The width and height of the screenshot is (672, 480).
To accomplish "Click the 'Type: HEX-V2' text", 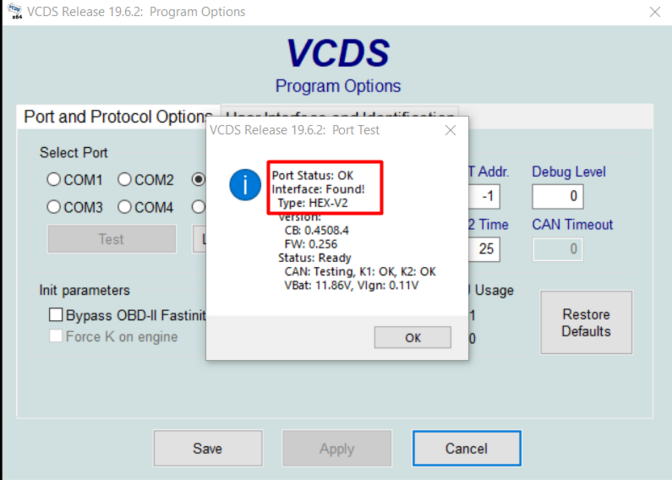I will point(312,203).
